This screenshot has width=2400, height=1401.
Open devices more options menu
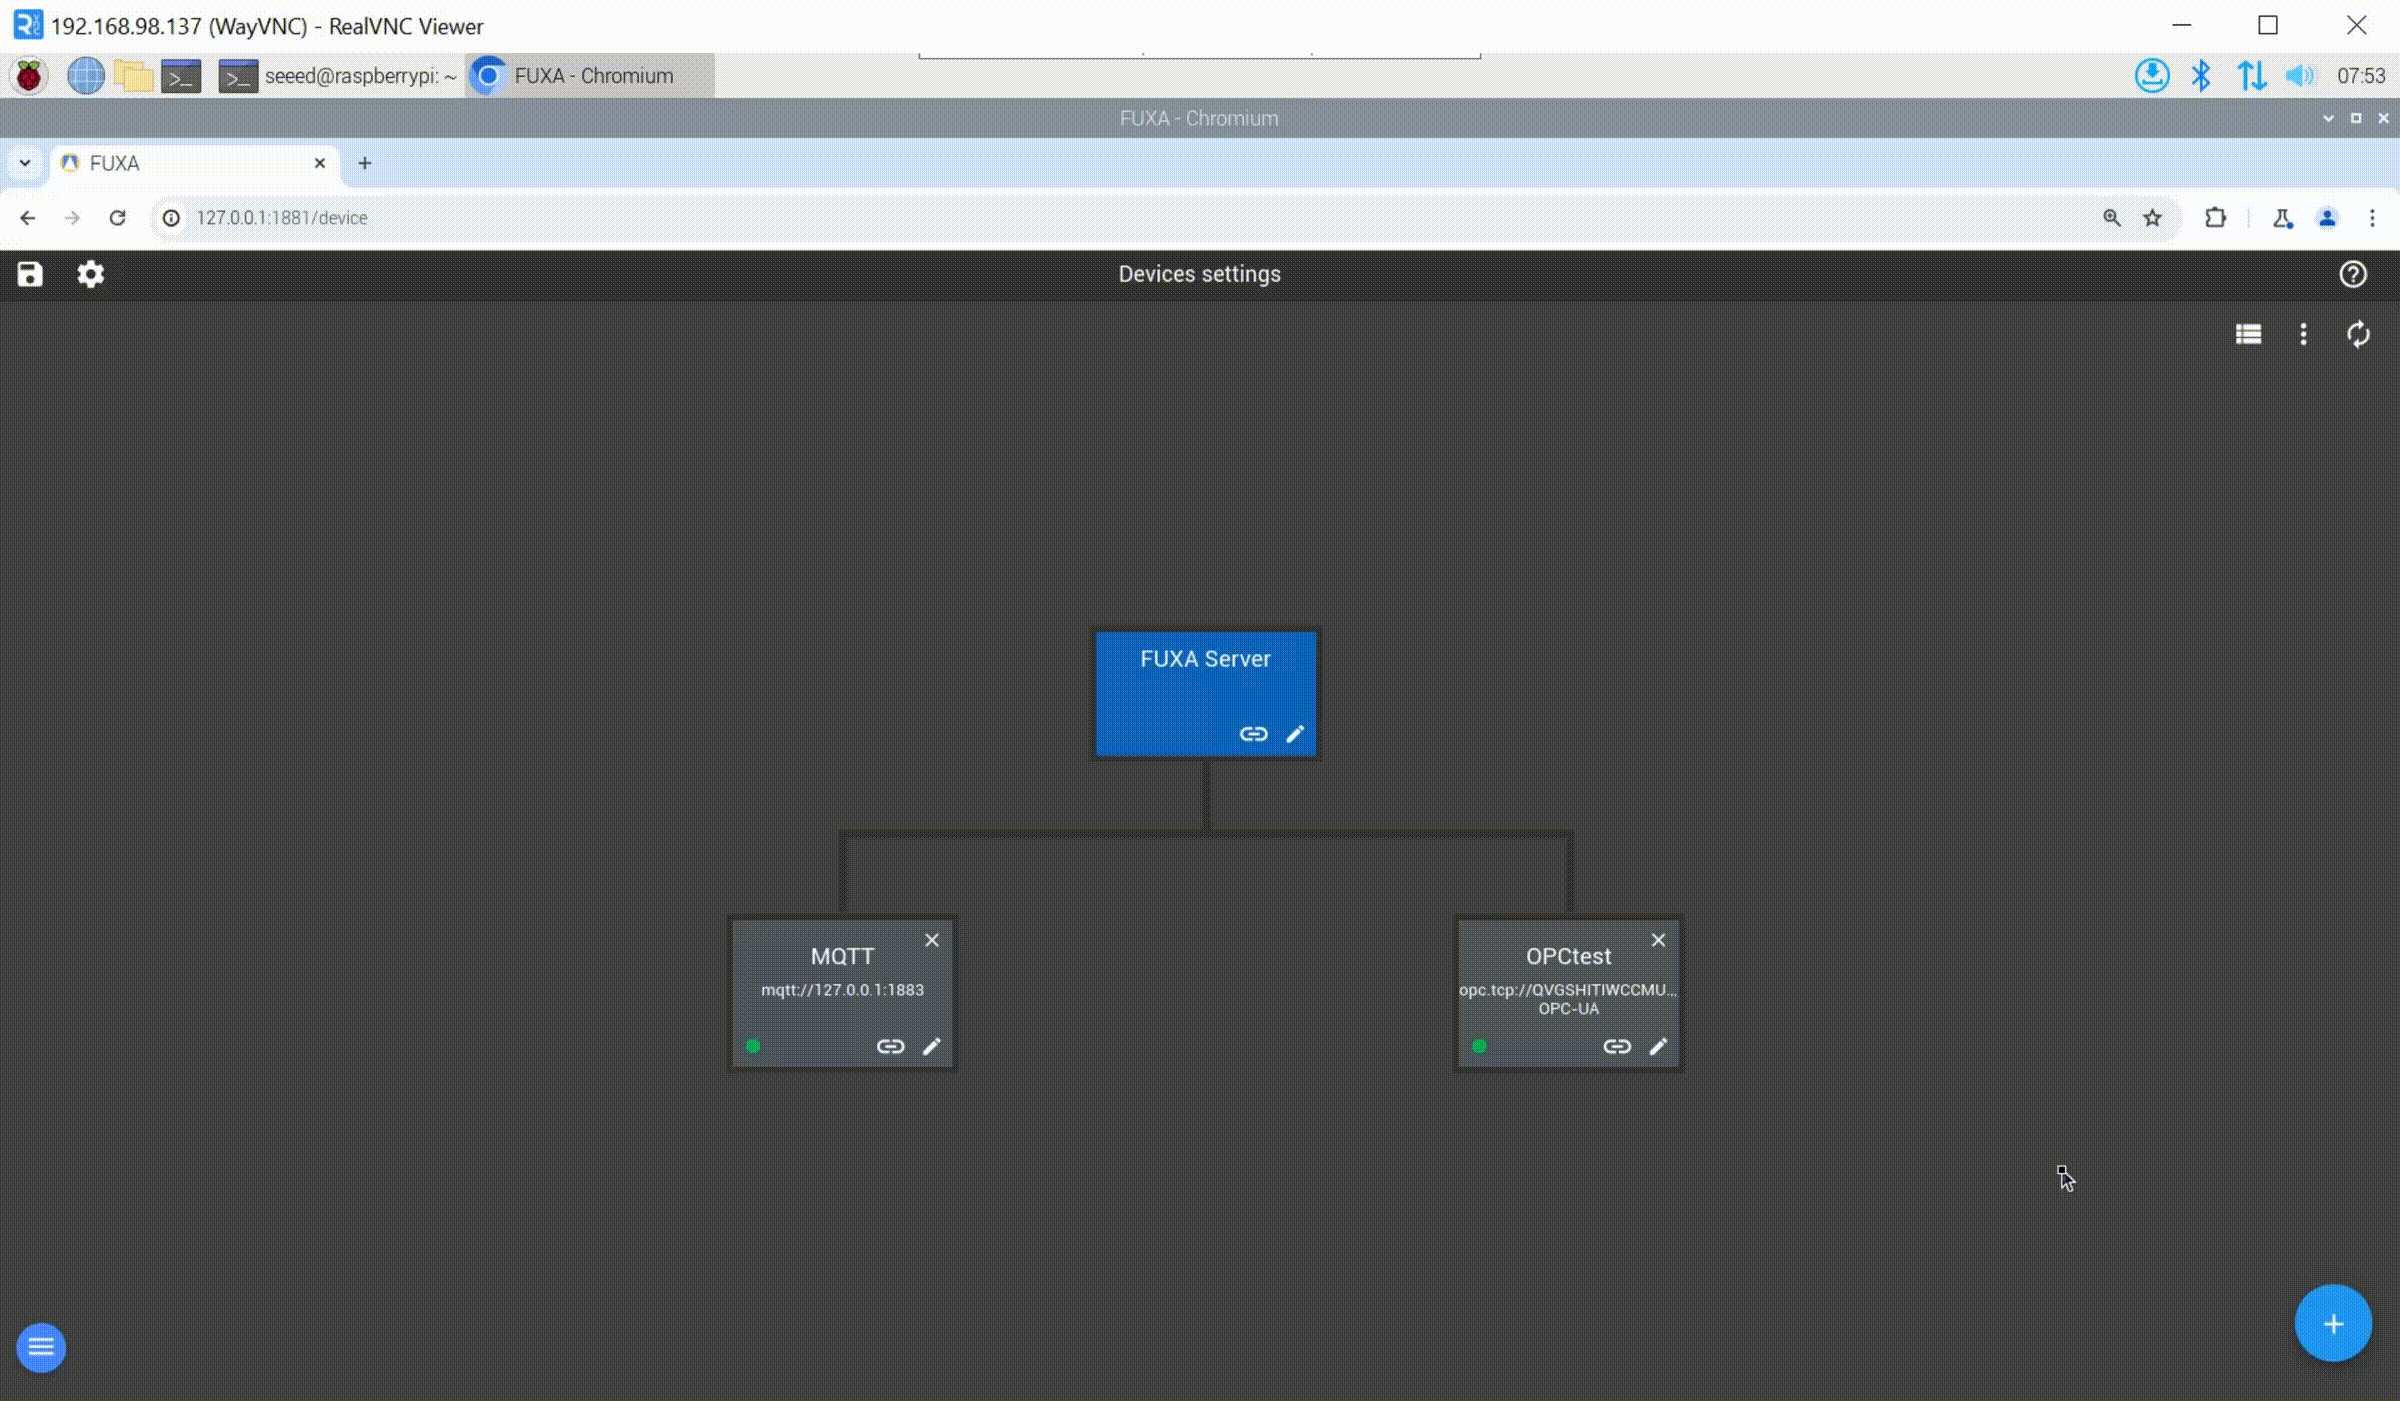(x=2303, y=334)
